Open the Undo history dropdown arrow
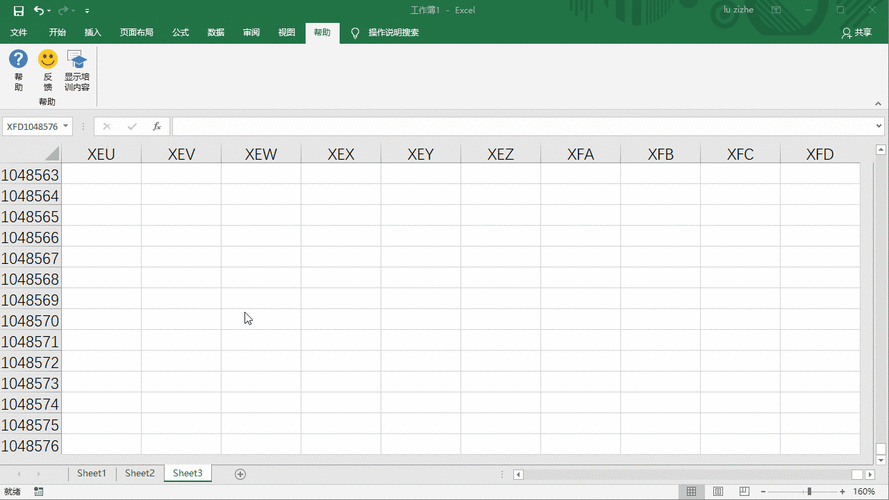The image size is (889, 500). pos(49,11)
